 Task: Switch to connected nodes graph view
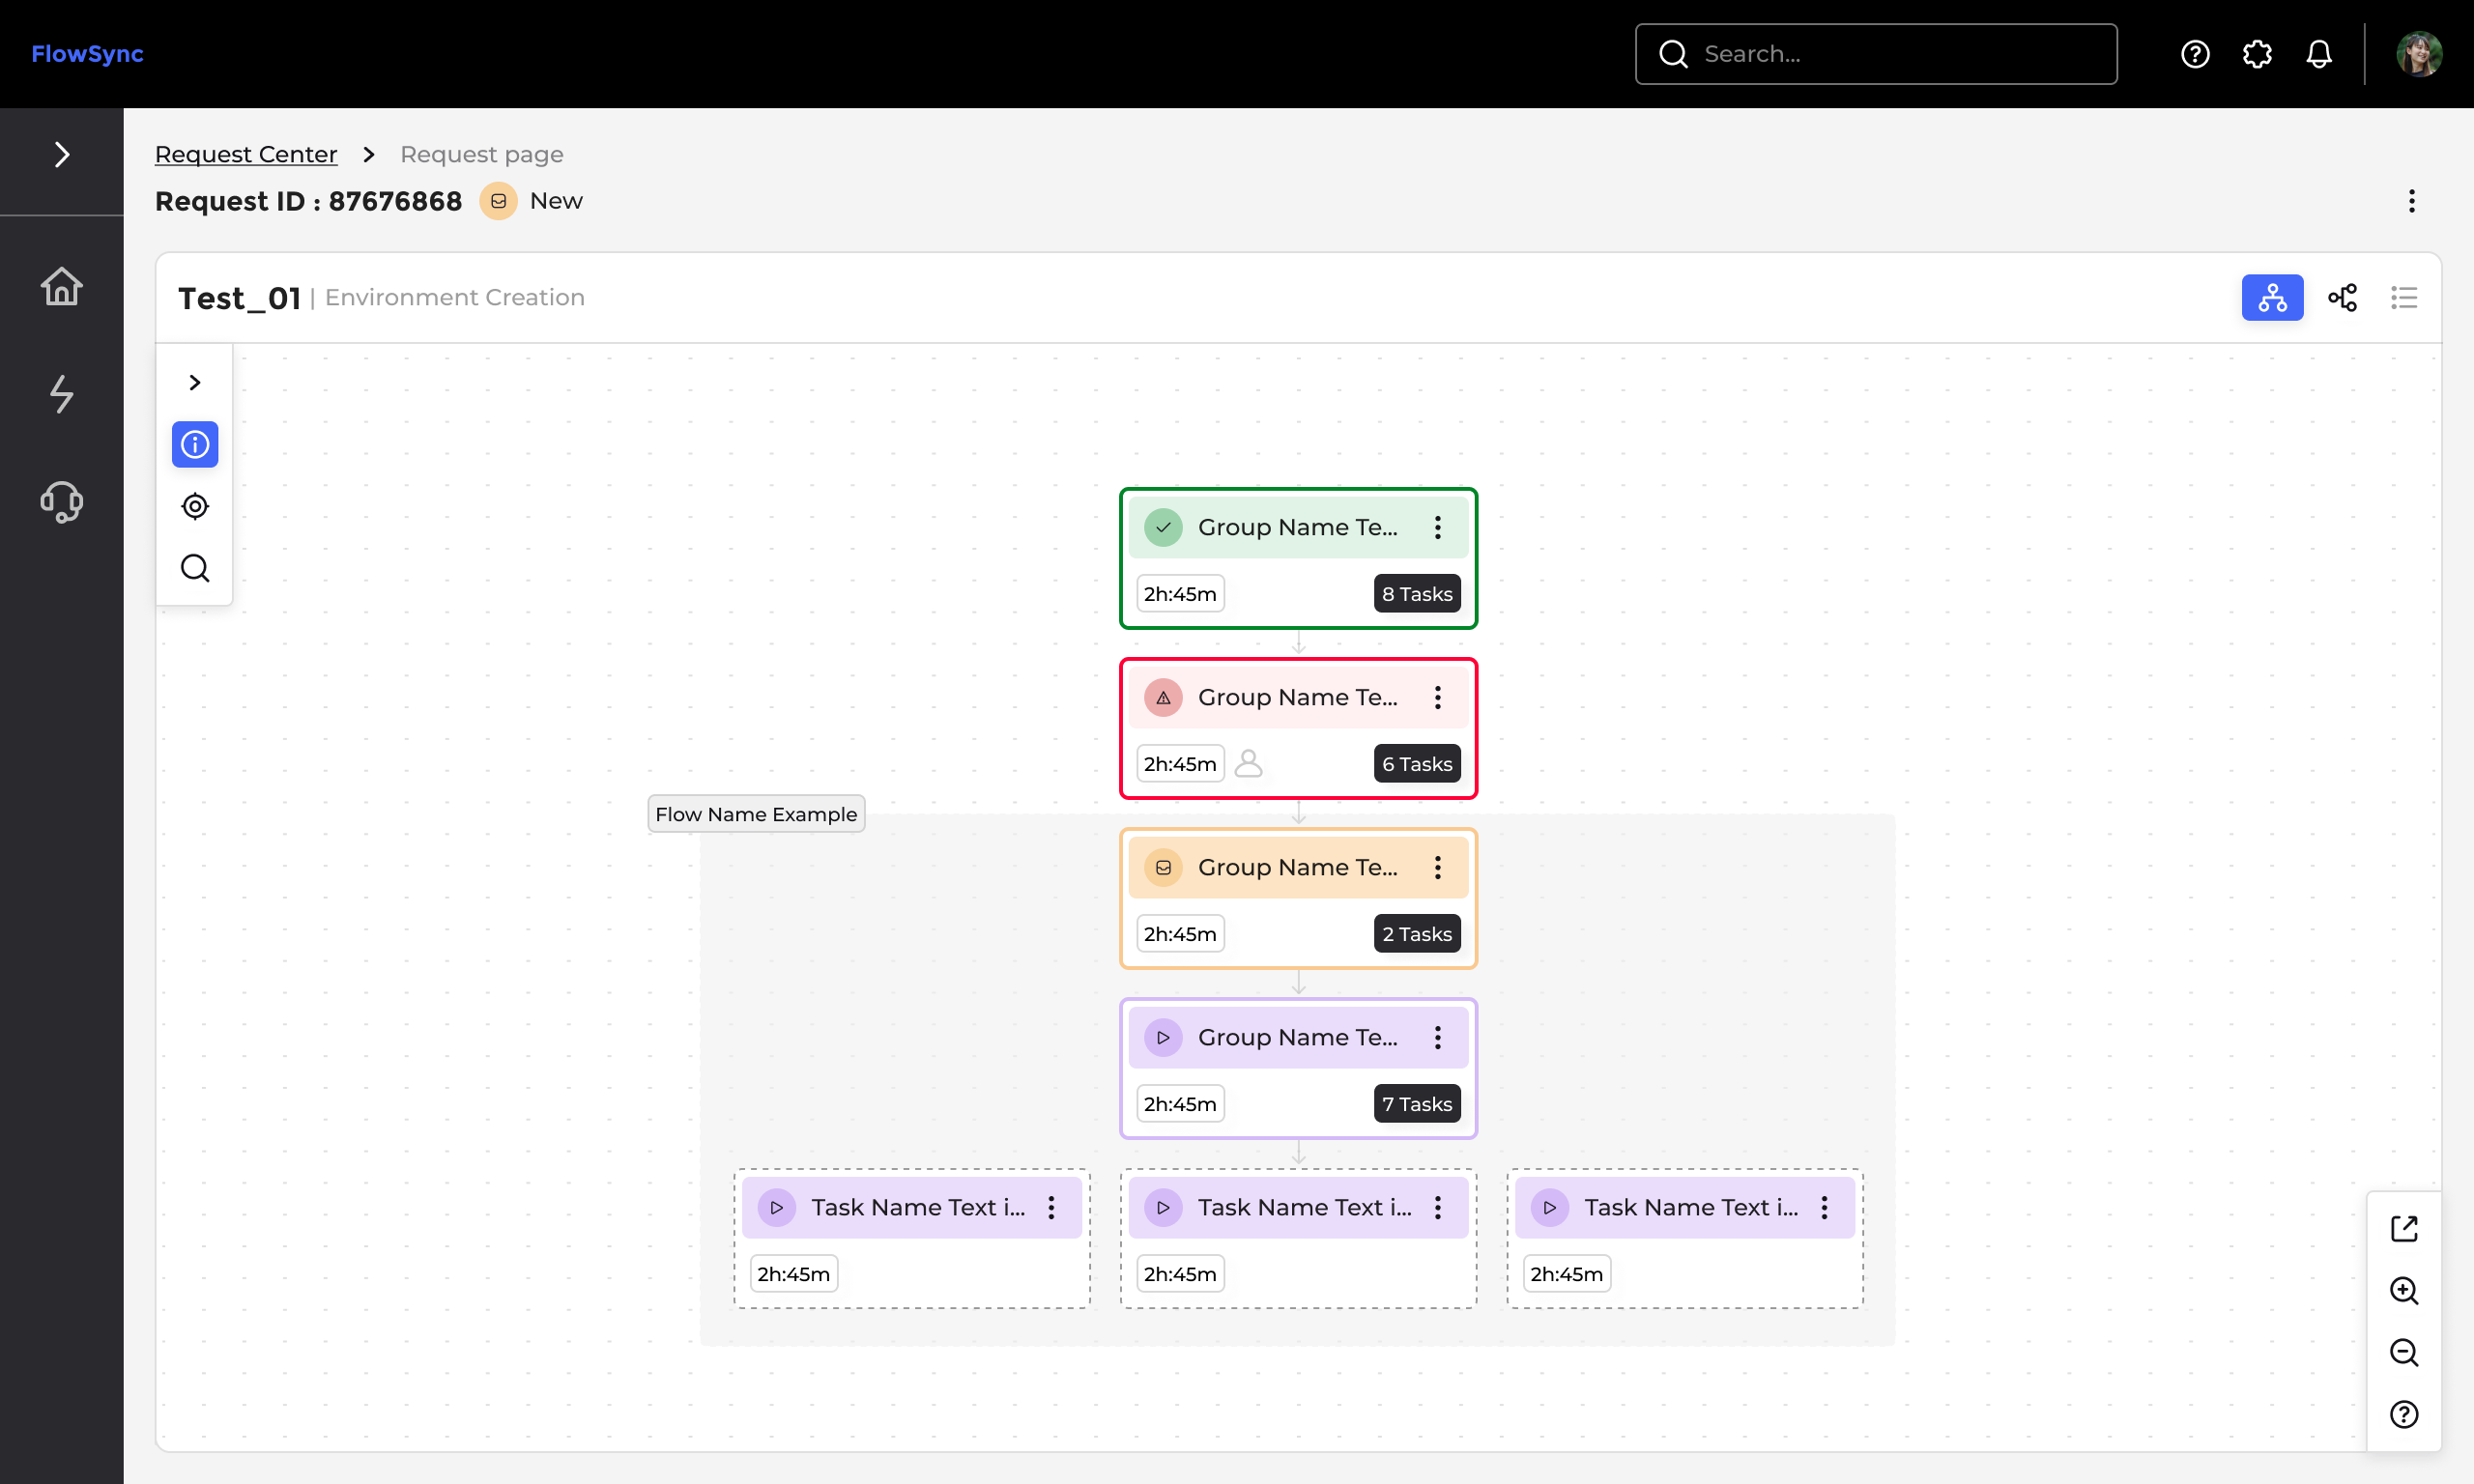pyautogui.click(x=2342, y=298)
